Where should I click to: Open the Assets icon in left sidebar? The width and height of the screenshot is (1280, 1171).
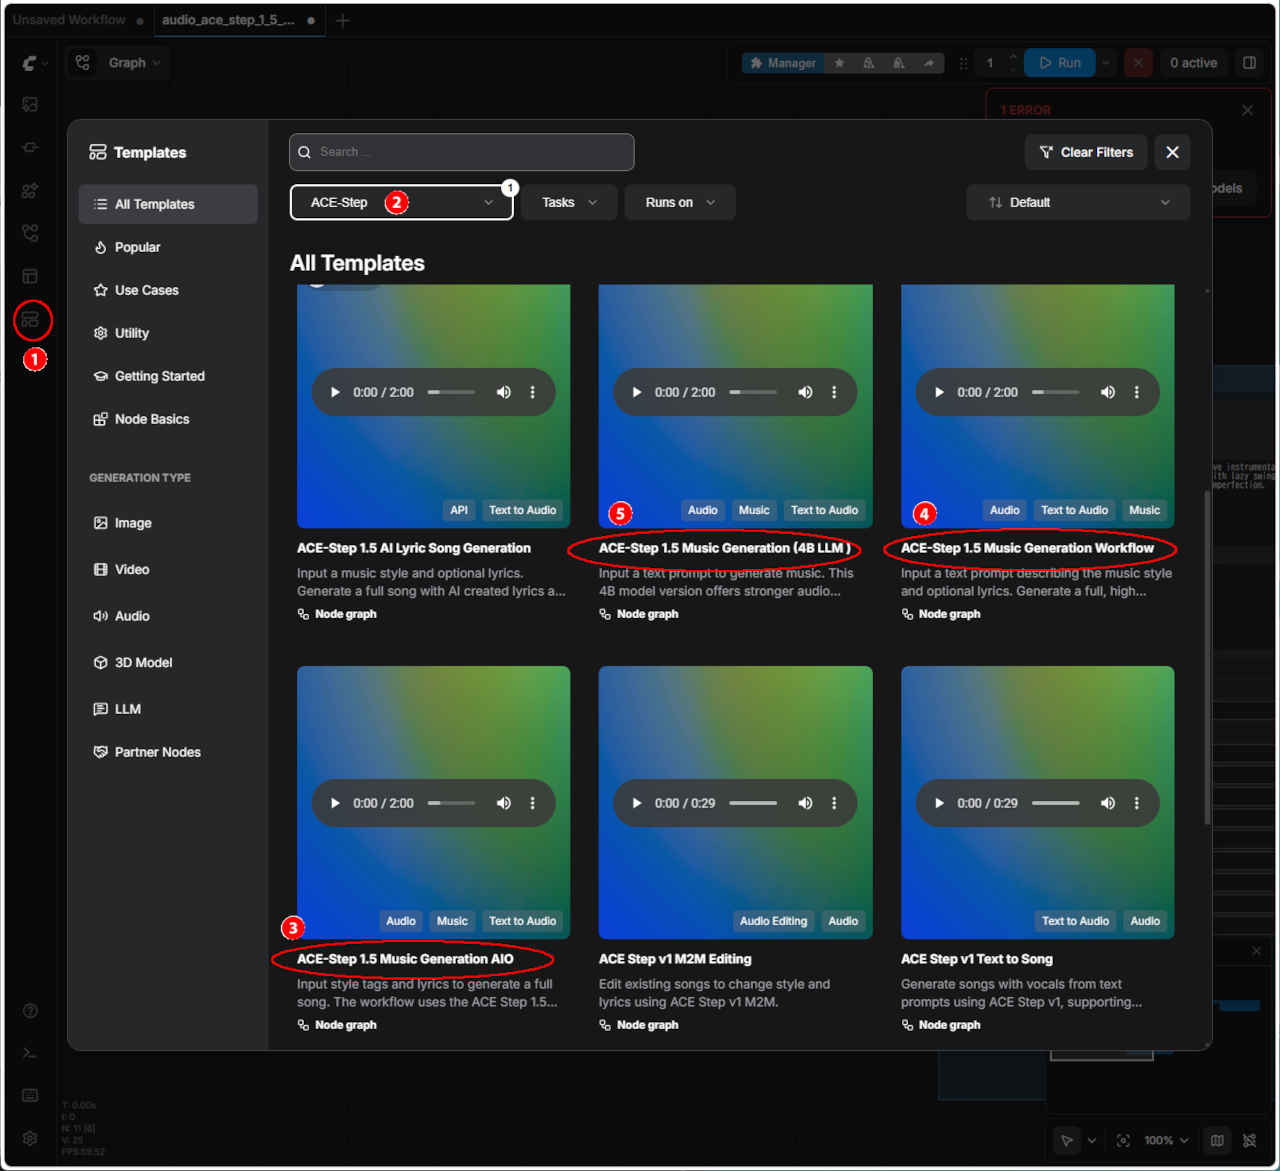(x=30, y=105)
